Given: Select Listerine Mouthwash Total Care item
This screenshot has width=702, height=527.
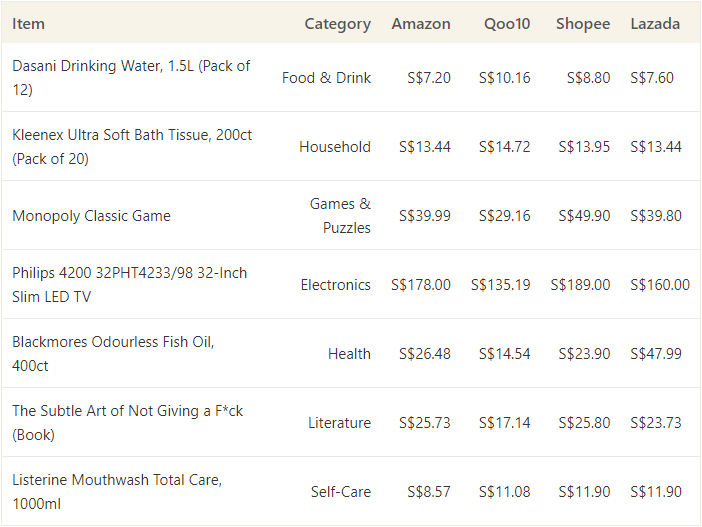Looking at the screenshot, I should tap(117, 491).
